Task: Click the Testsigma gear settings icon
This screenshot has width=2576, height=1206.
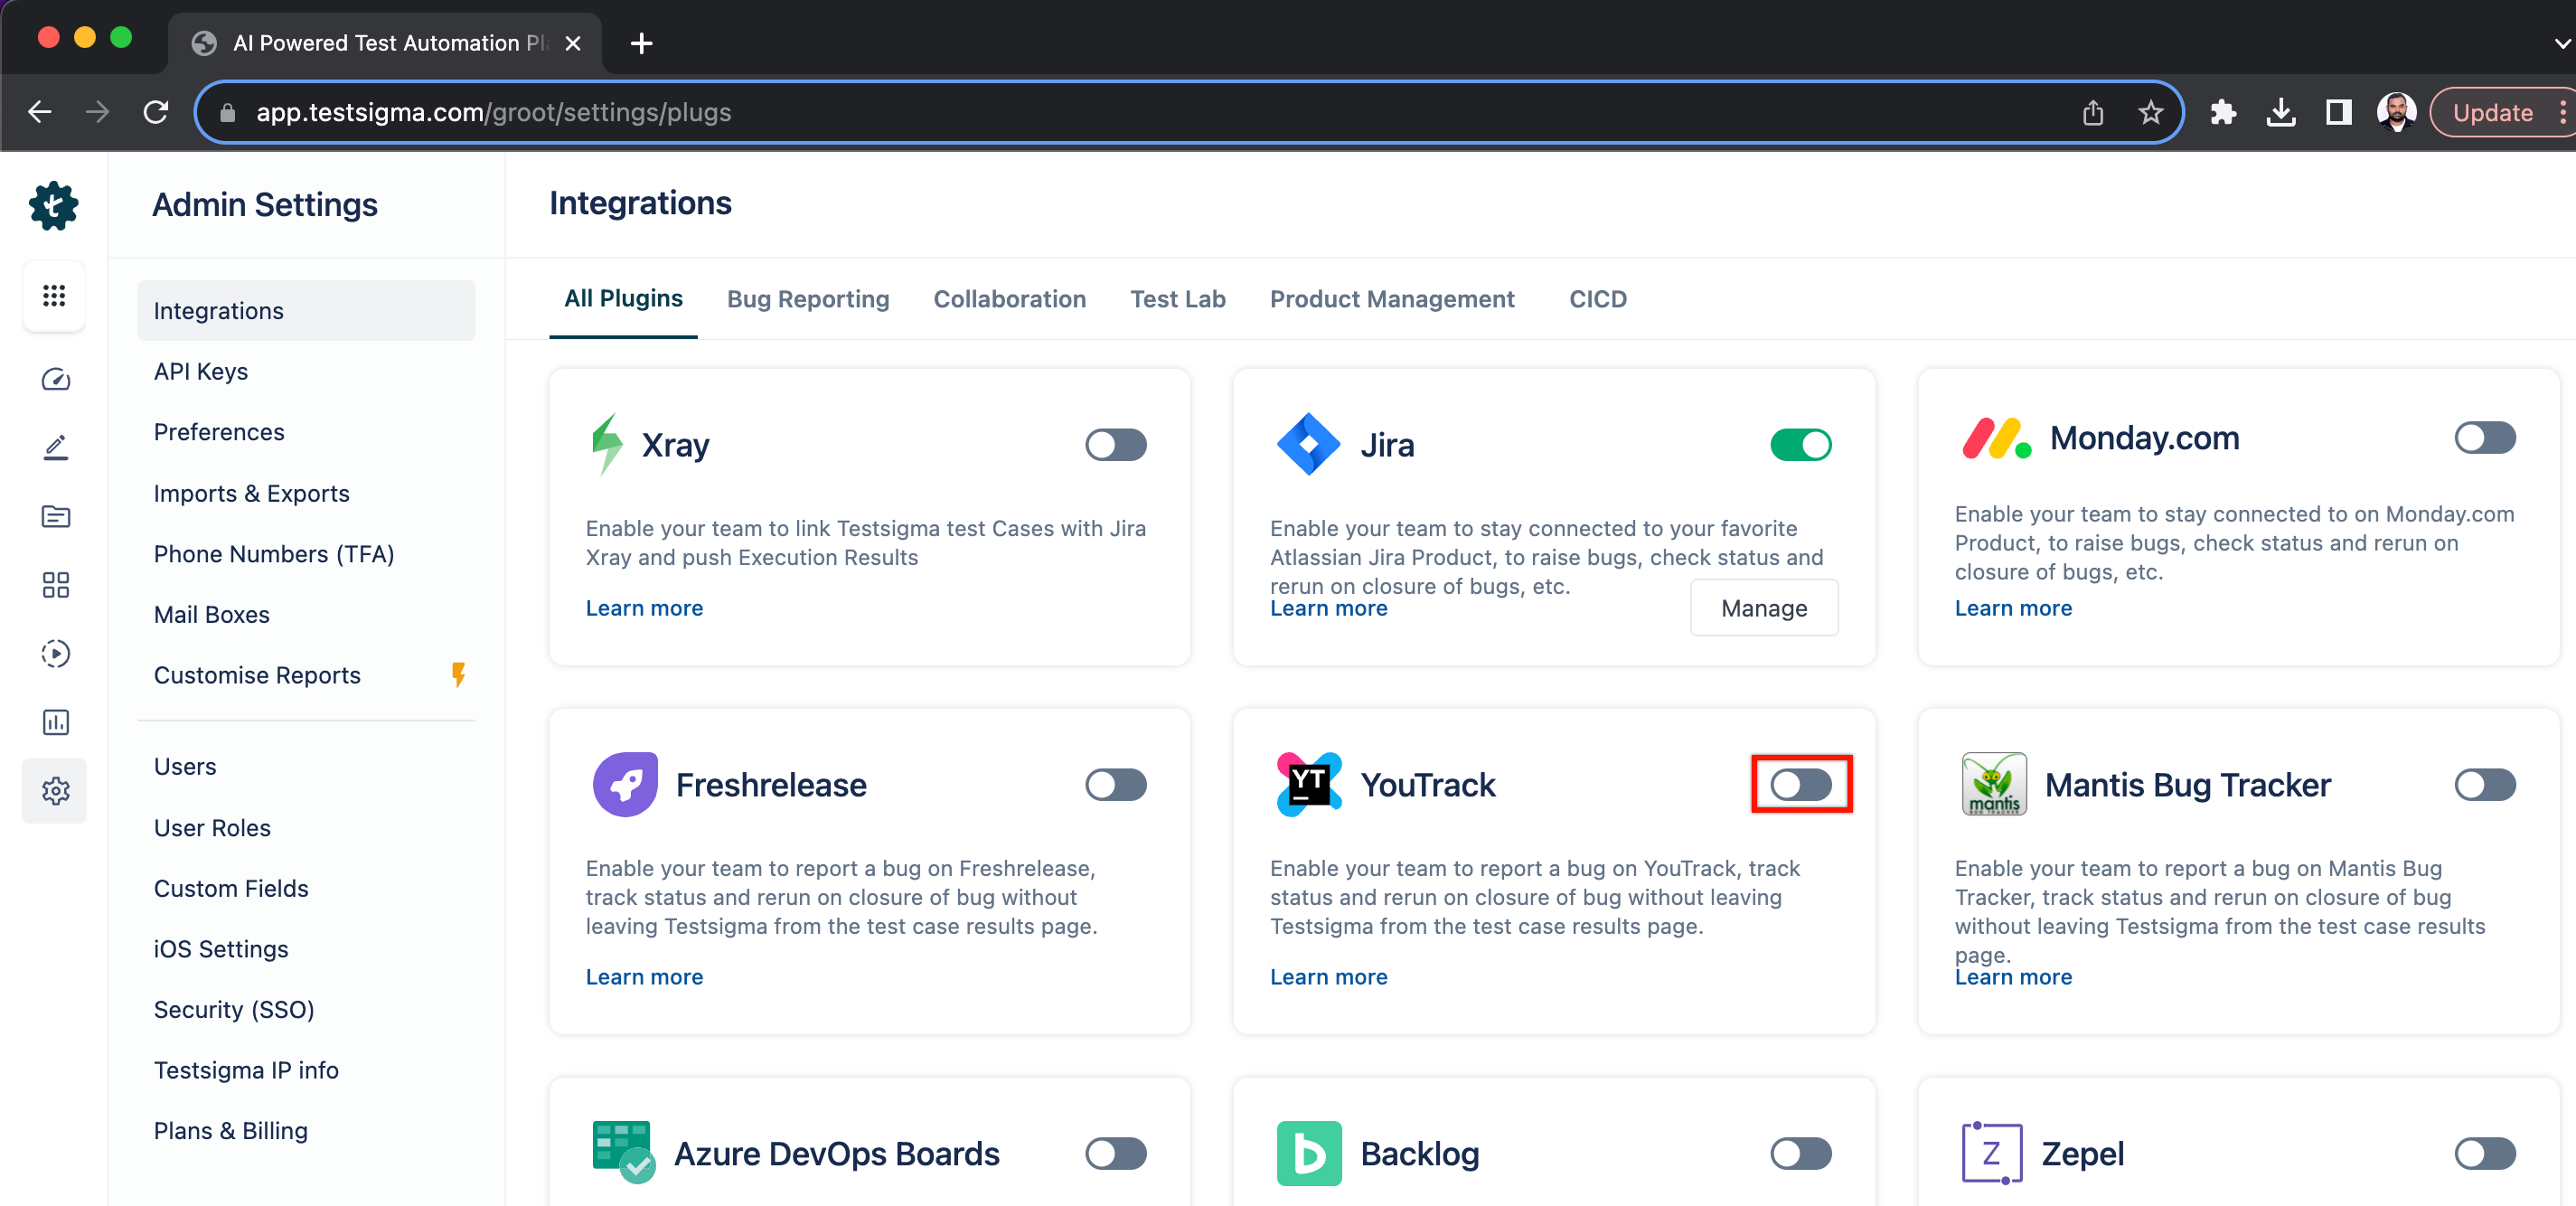Action: pos(52,790)
